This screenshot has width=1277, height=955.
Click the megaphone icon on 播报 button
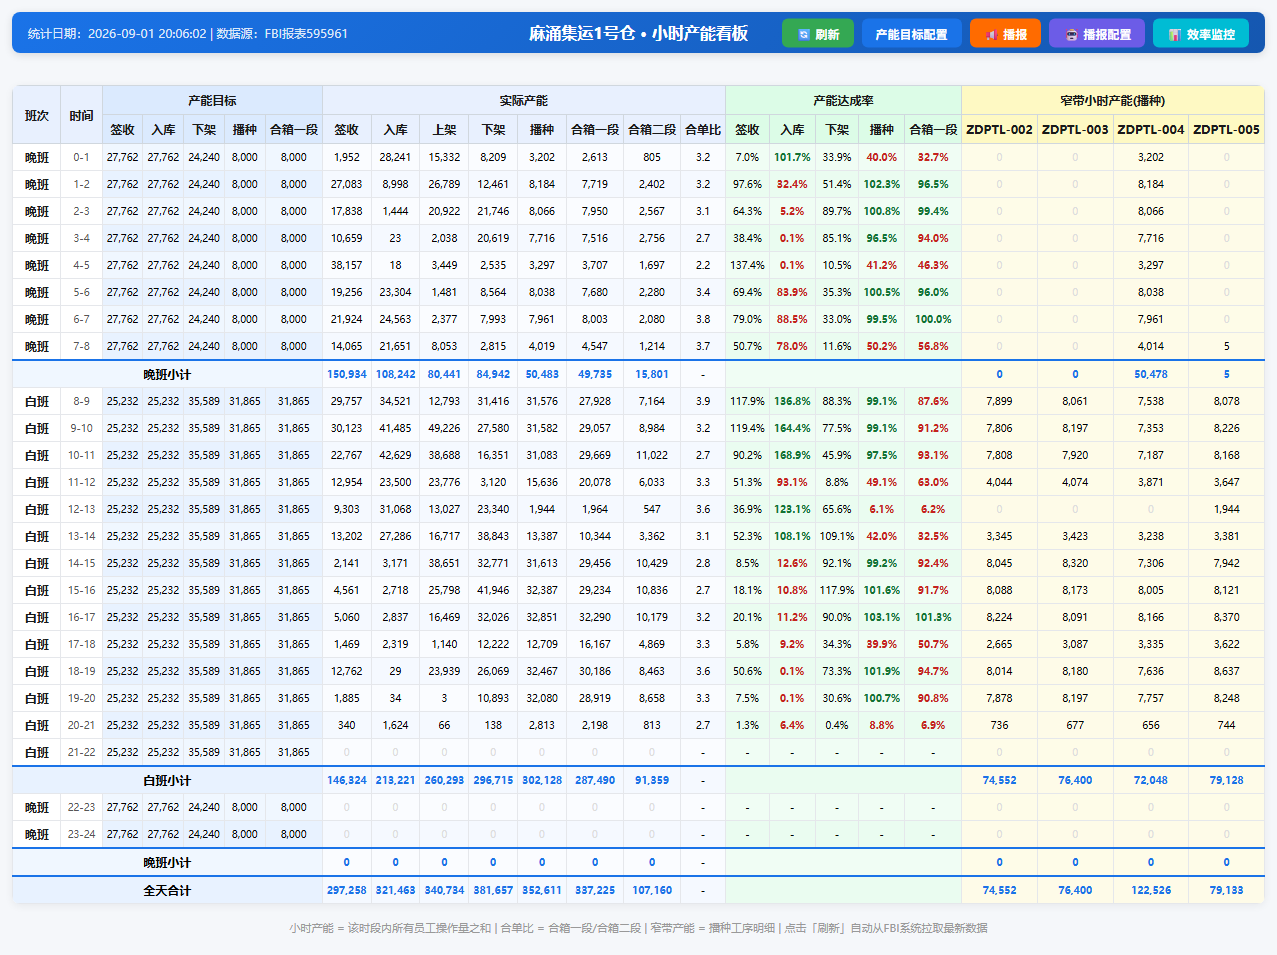[x=990, y=34]
